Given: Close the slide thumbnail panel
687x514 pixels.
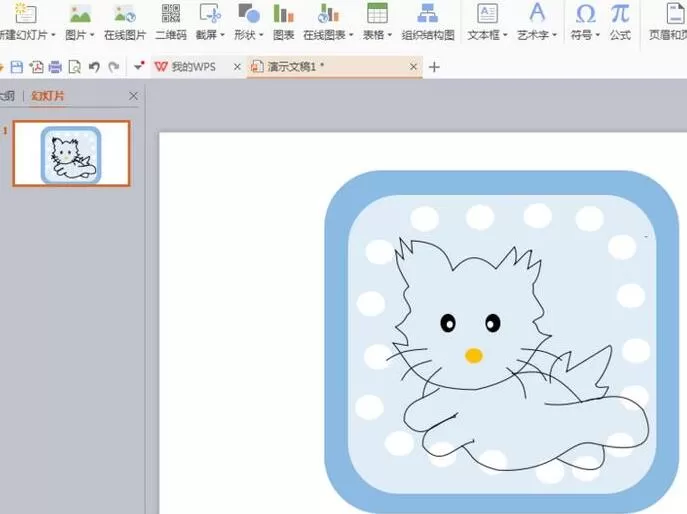Looking at the screenshot, I should click(x=134, y=96).
